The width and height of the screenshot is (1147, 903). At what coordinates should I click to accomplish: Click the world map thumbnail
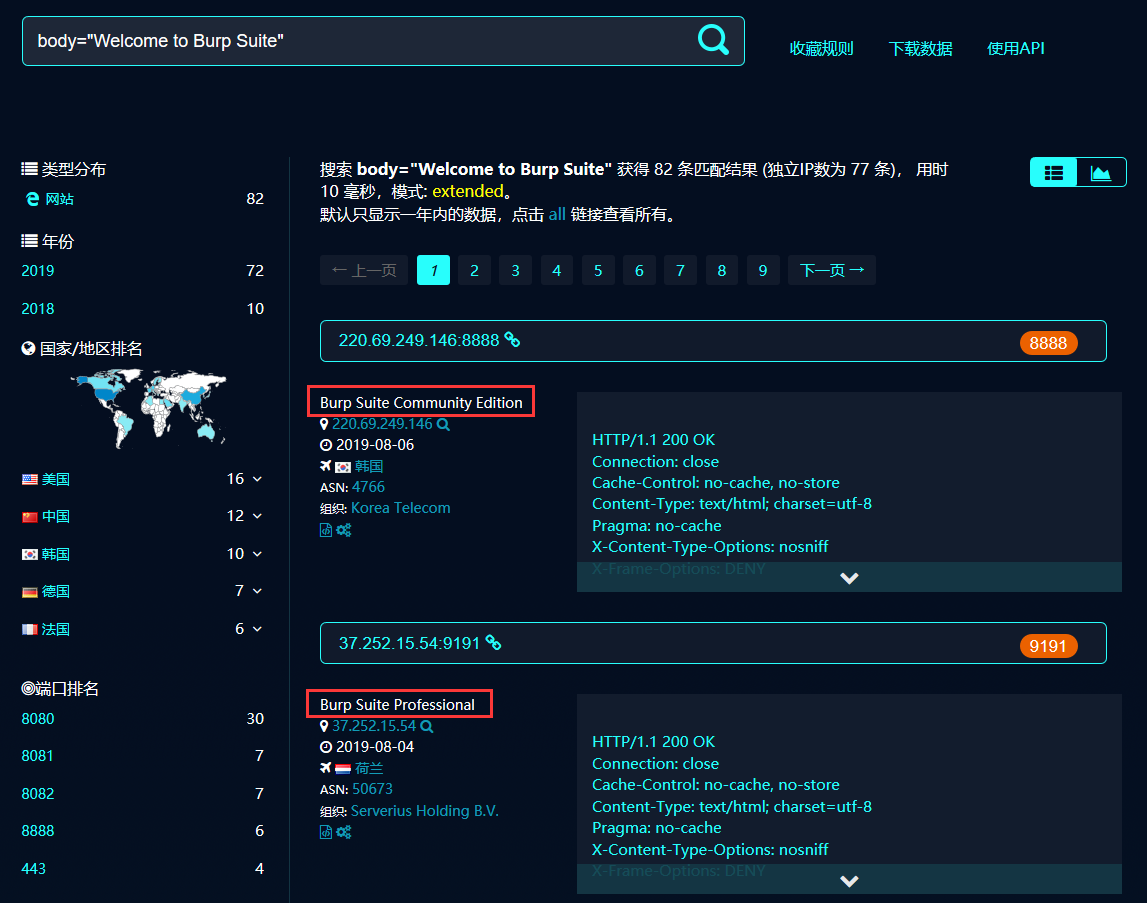tap(148, 408)
